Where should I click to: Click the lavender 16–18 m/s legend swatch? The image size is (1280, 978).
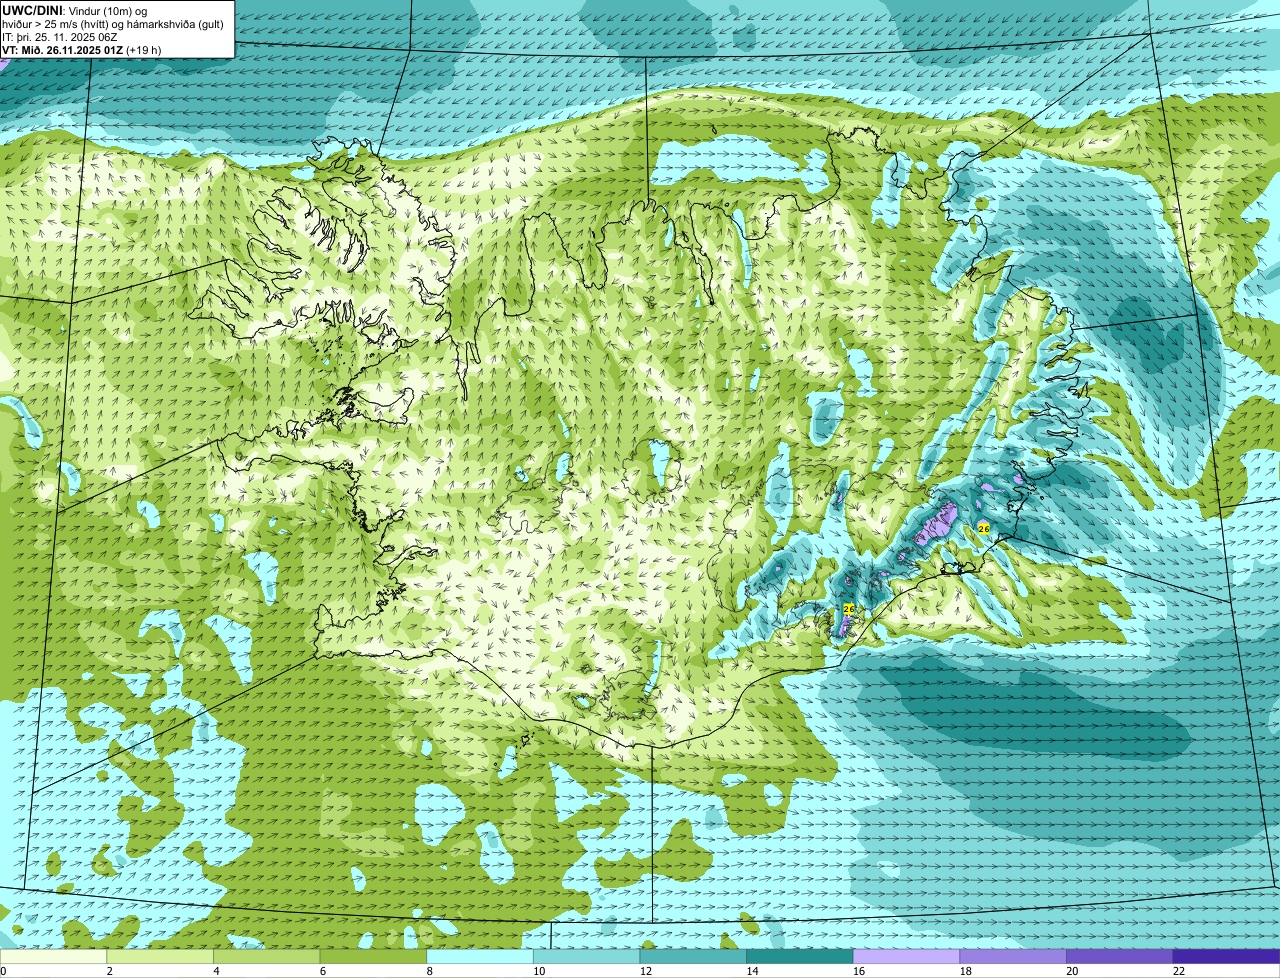907,956
